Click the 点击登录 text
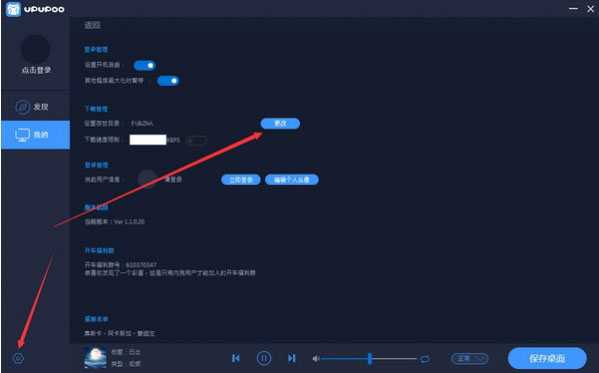 [x=36, y=70]
